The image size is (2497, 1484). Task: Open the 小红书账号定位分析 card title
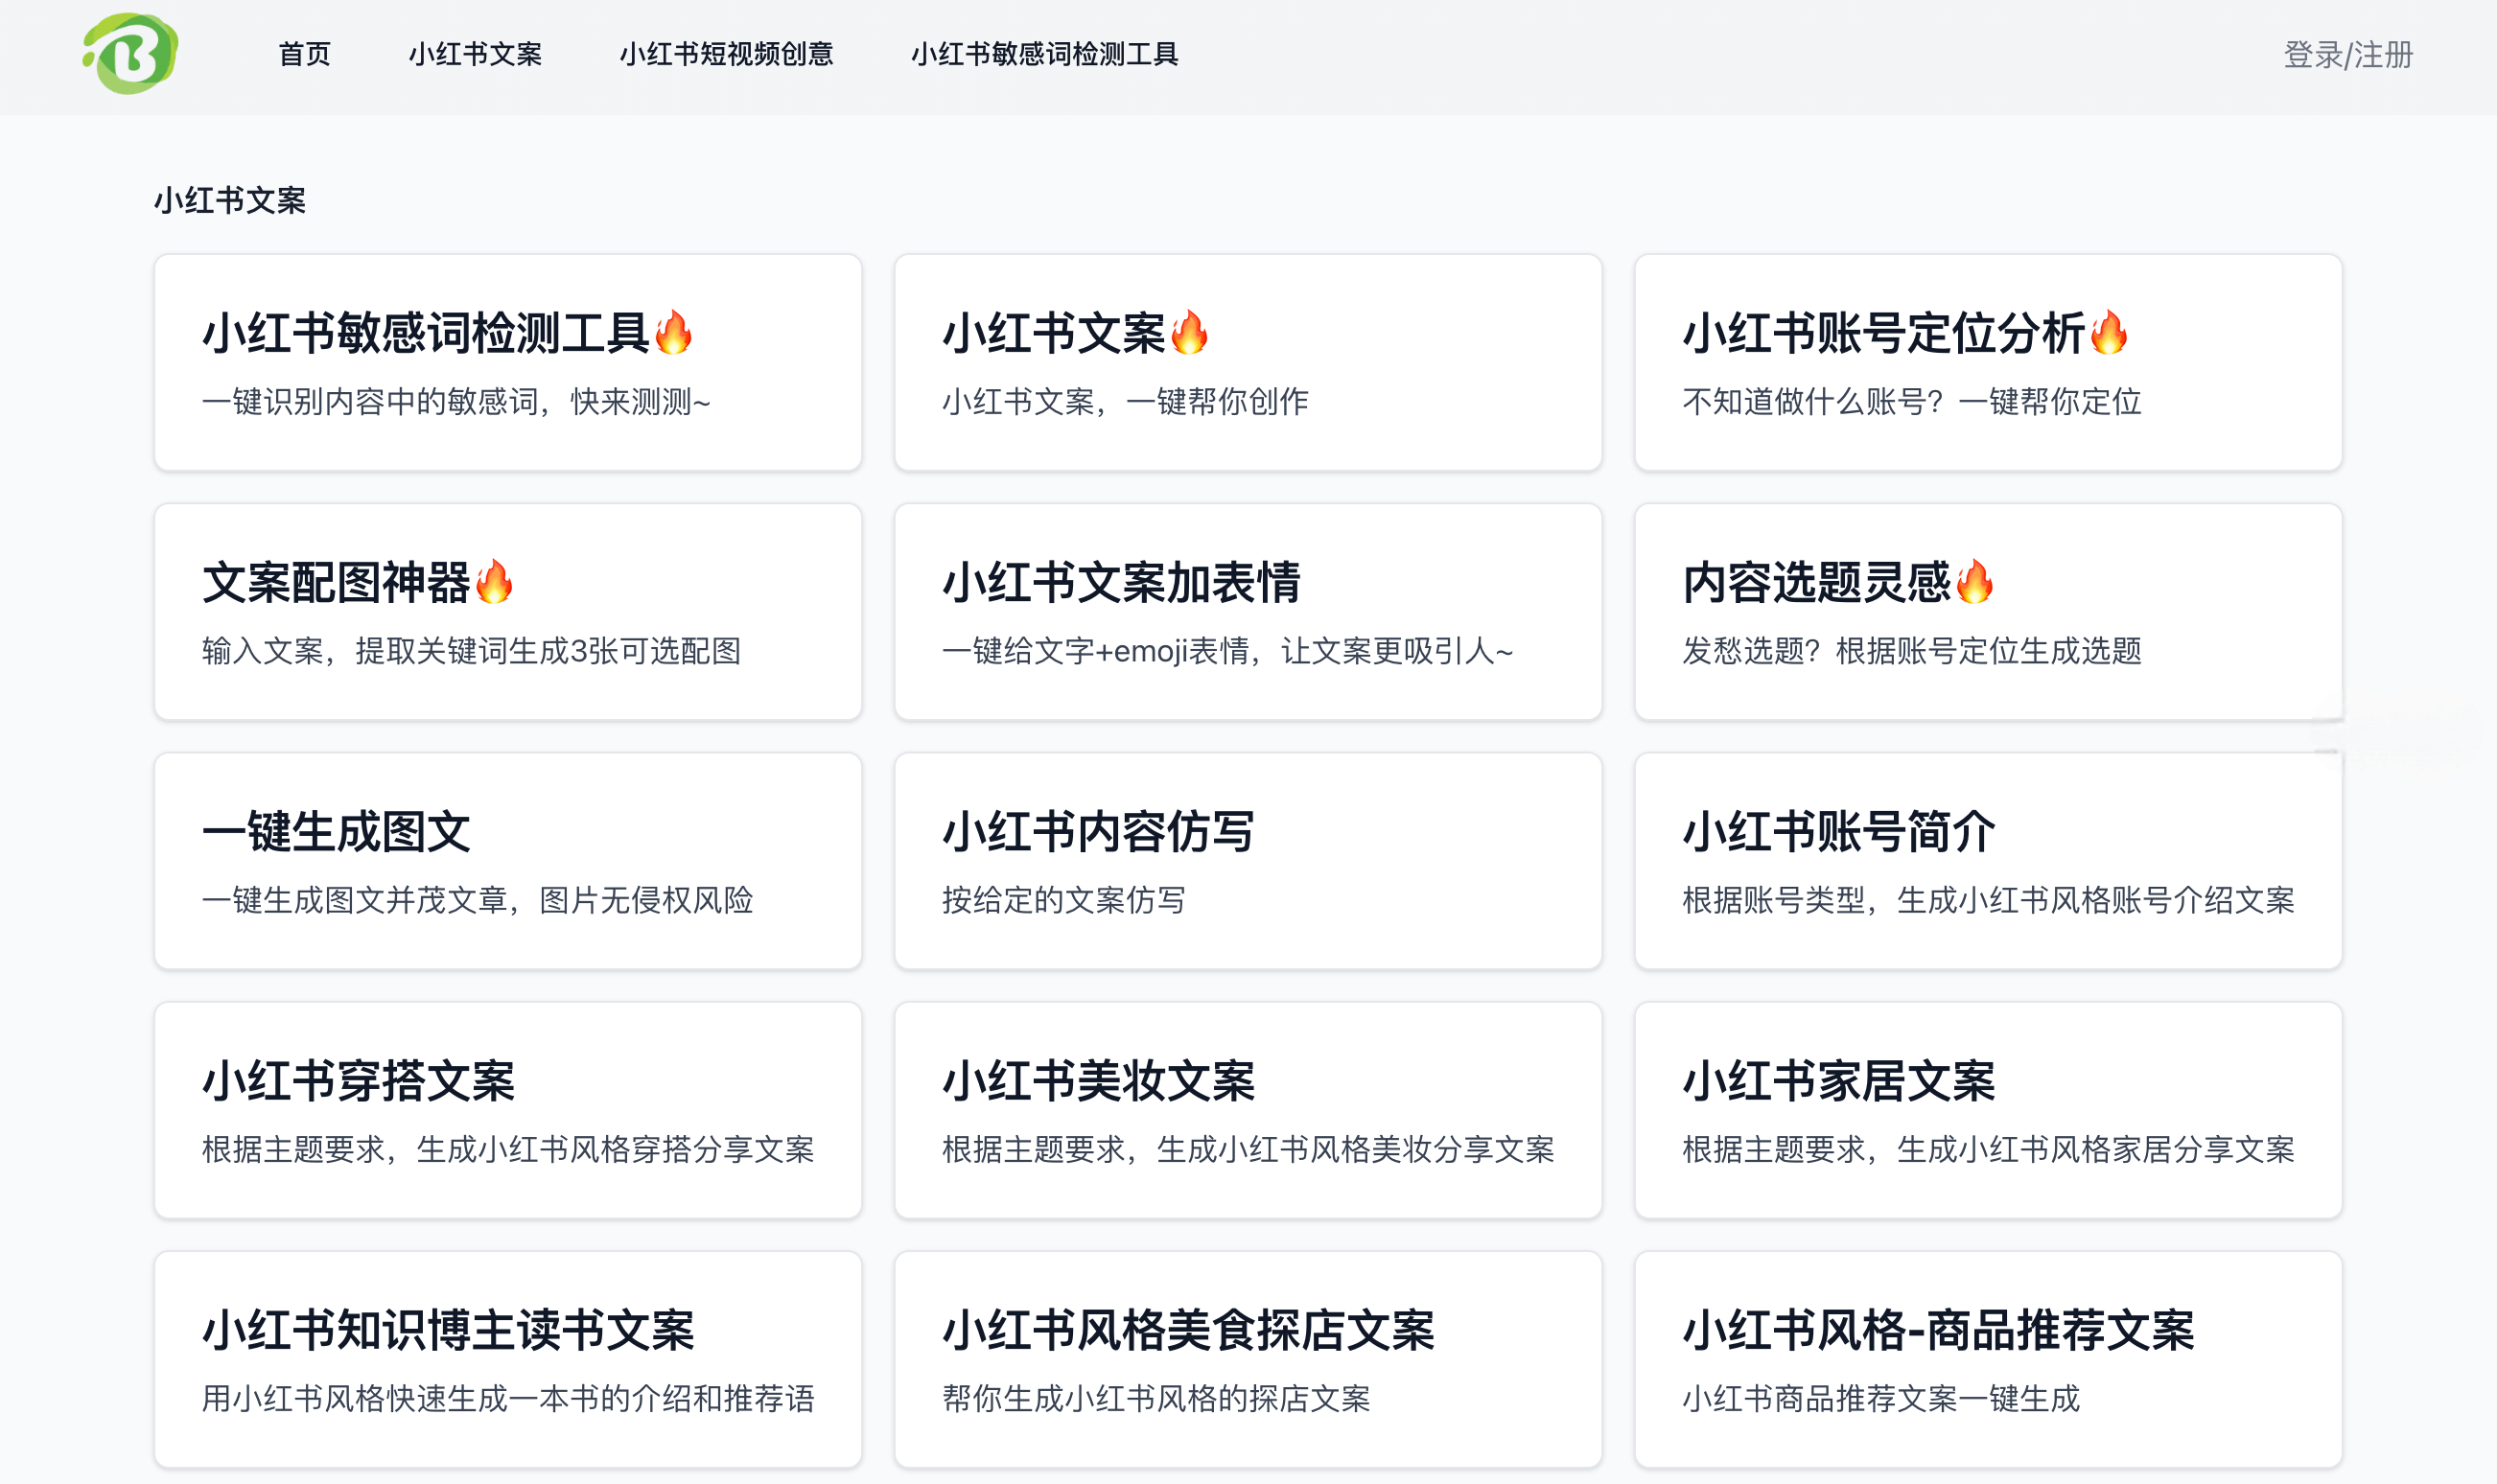click(x=1884, y=333)
